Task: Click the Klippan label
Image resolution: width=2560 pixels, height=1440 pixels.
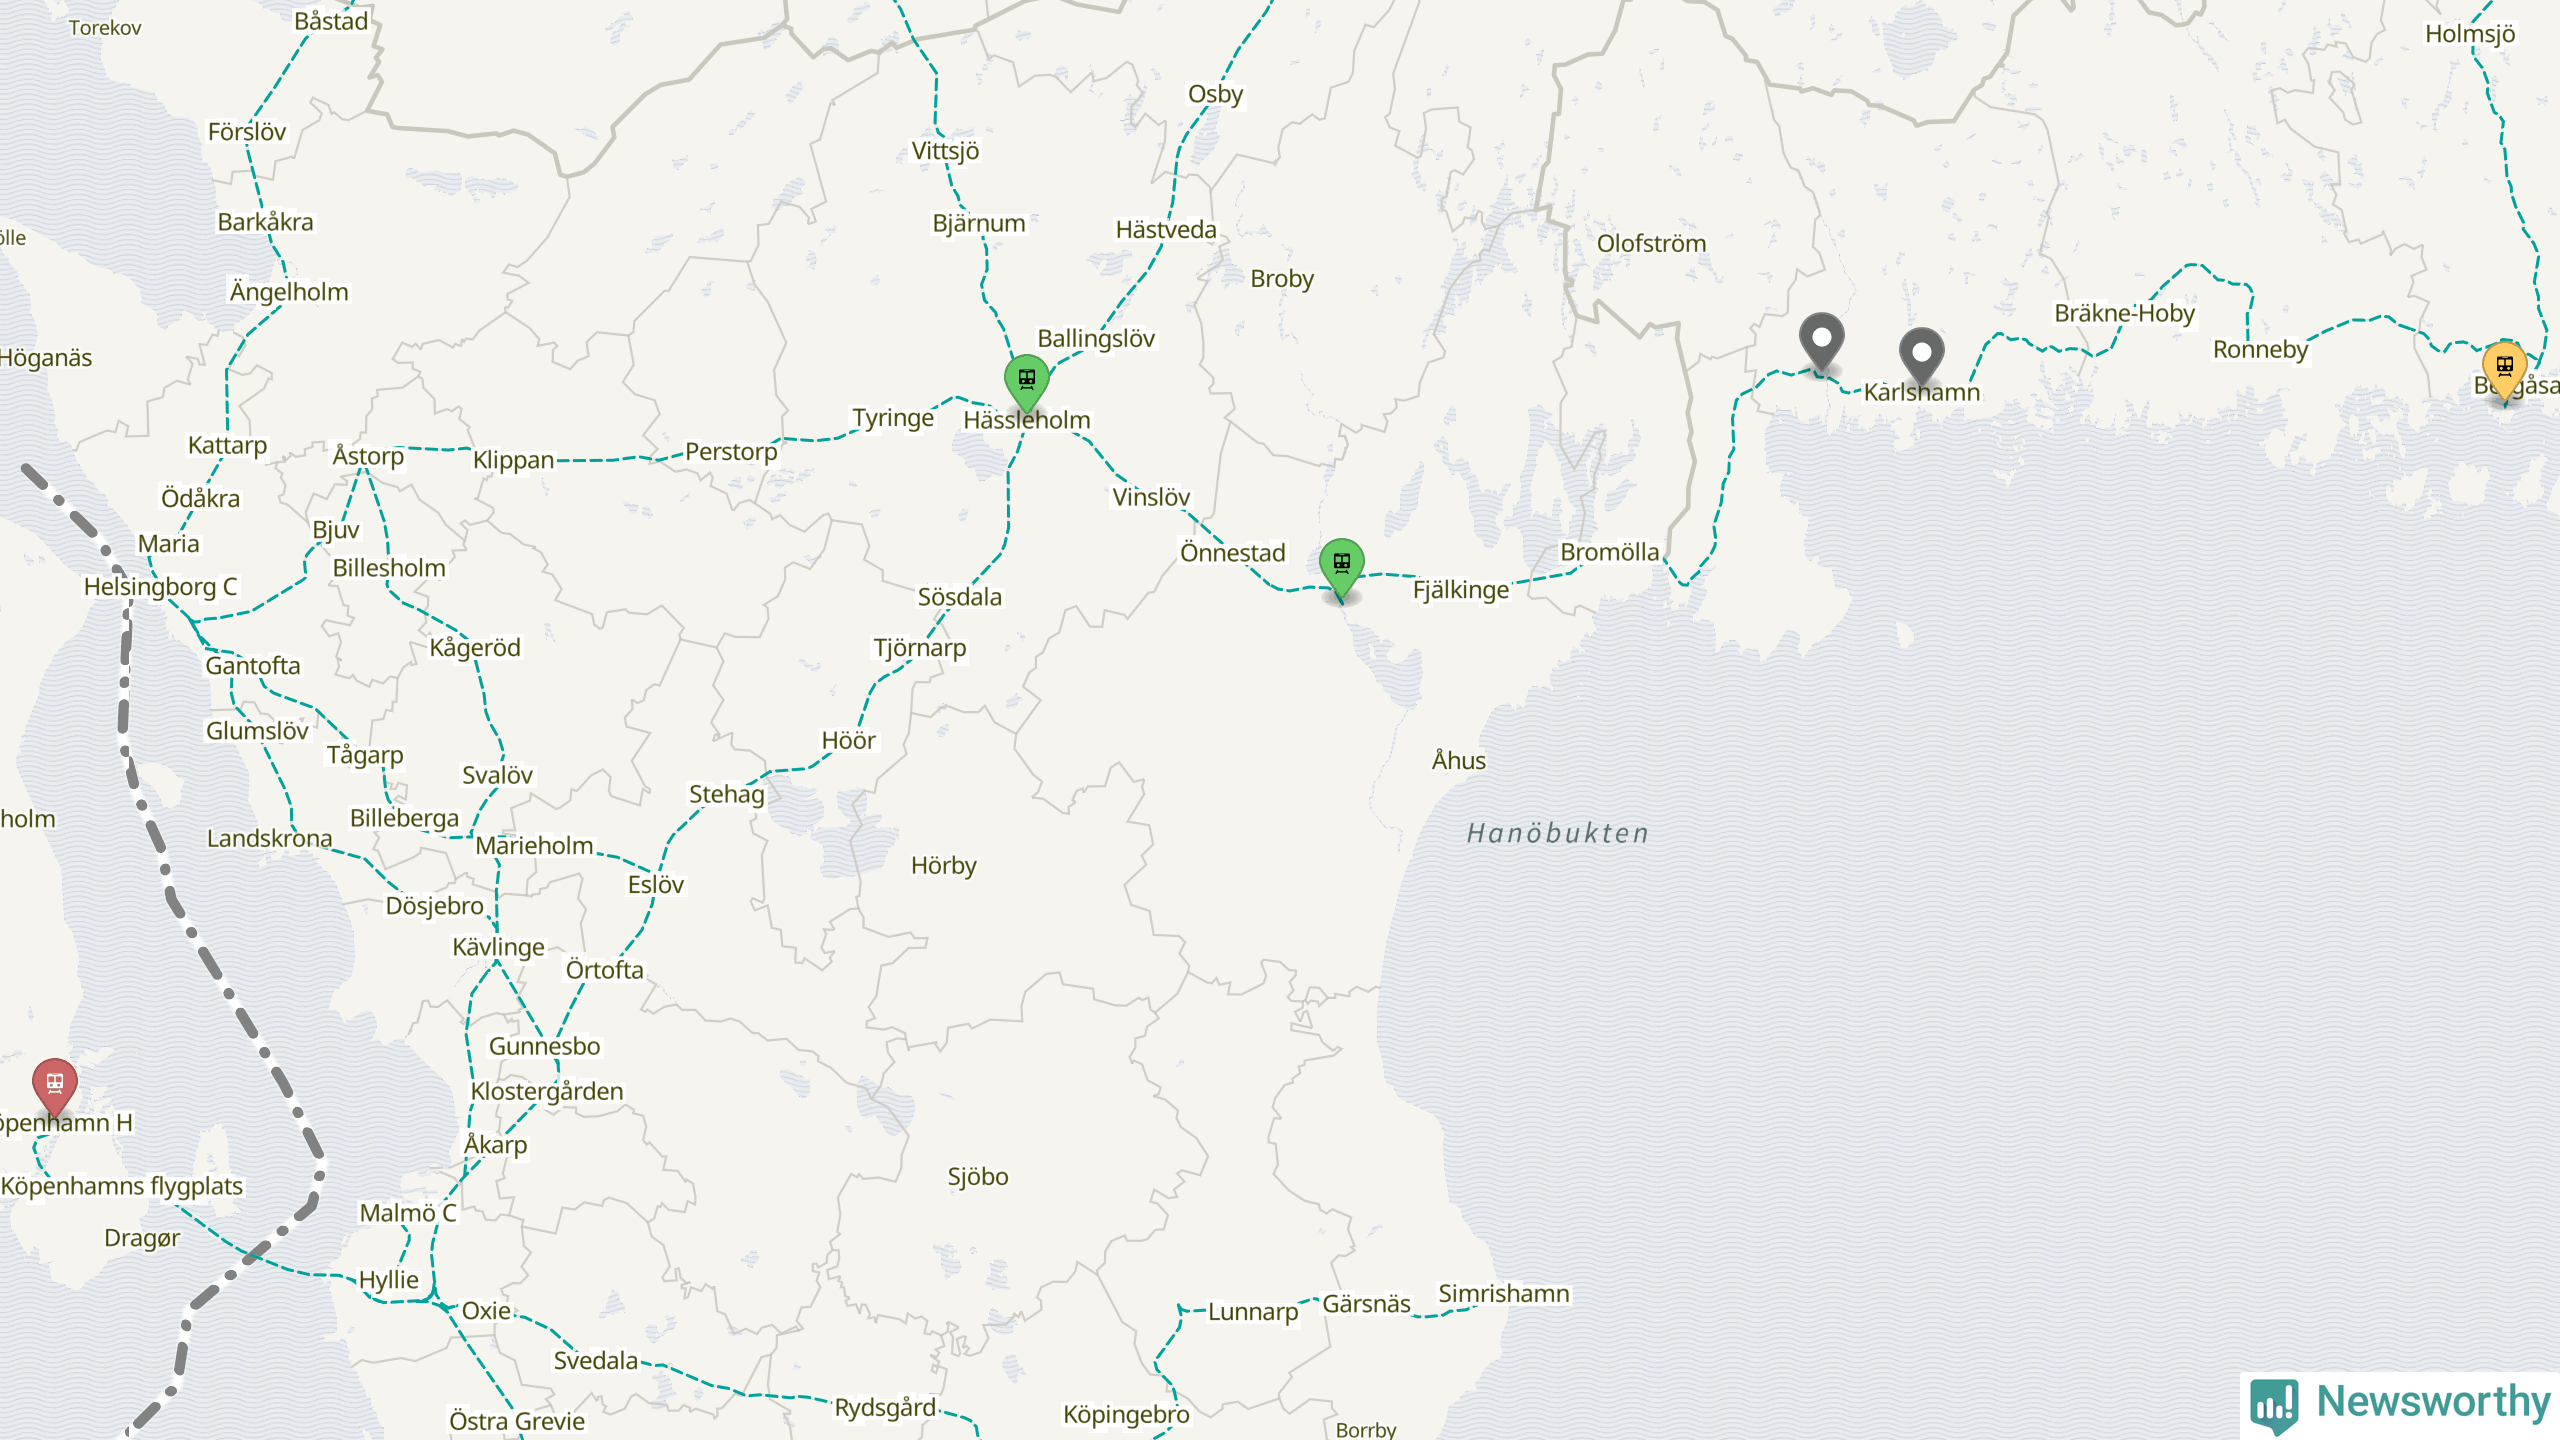Action: point(513,461)
